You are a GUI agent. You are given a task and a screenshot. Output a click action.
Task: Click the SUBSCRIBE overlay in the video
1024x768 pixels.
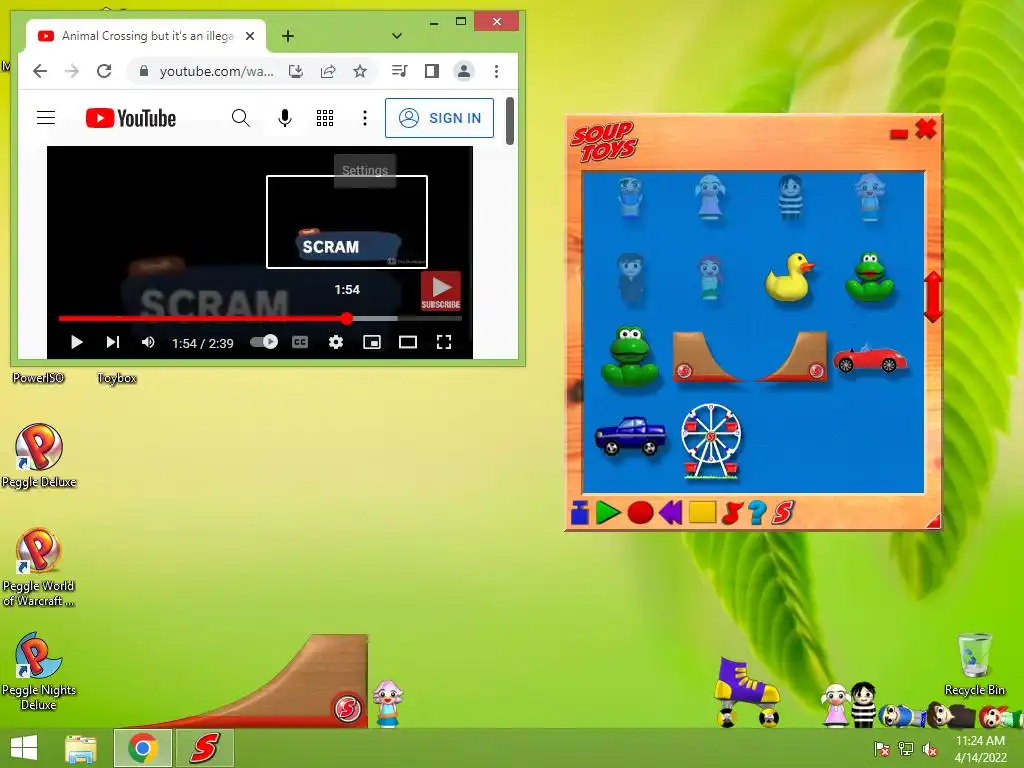point(441,291)
